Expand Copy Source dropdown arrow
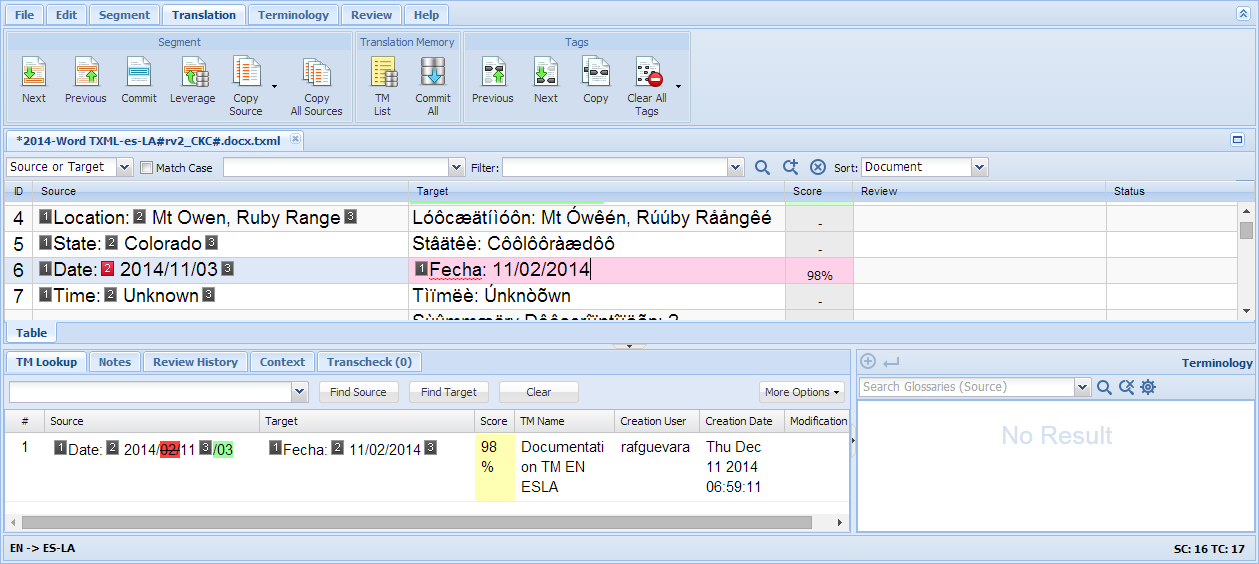The width and height of the screenshot is (1259, 564). pos(274,87)
